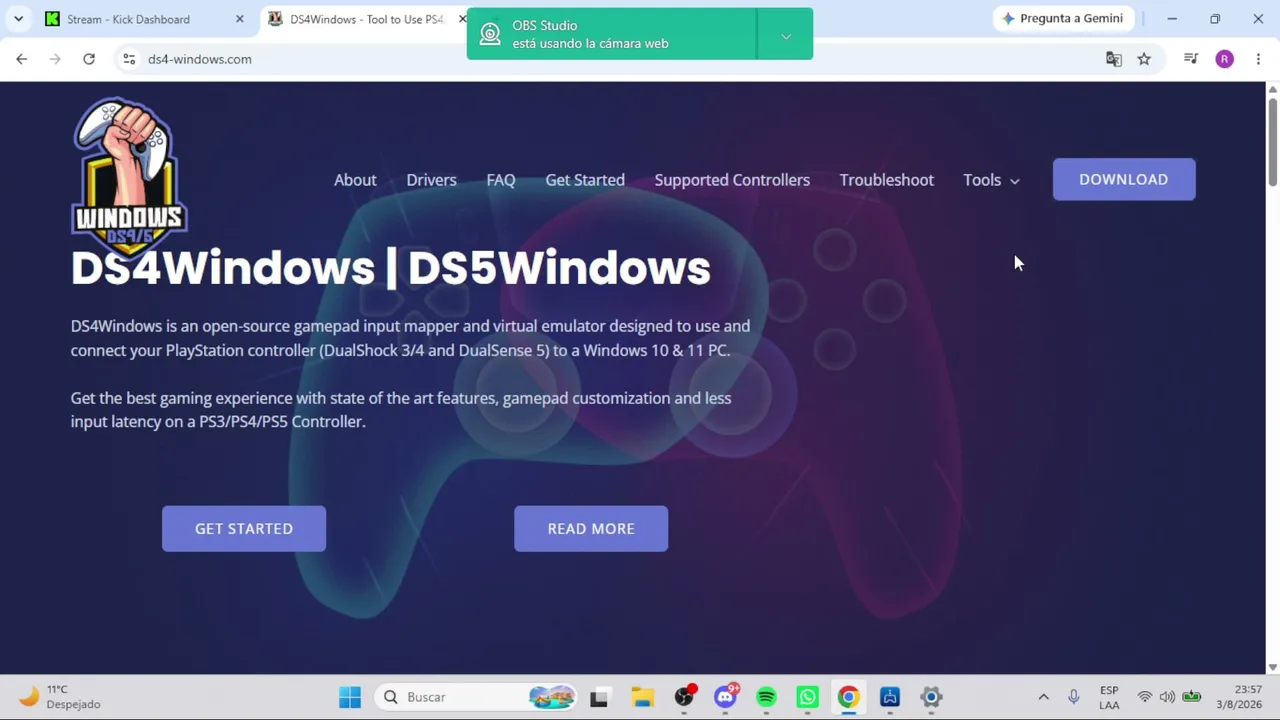Click the READ MORE button
The image size is (1280, 720).
pyautogui.click(x=591, y=528)
